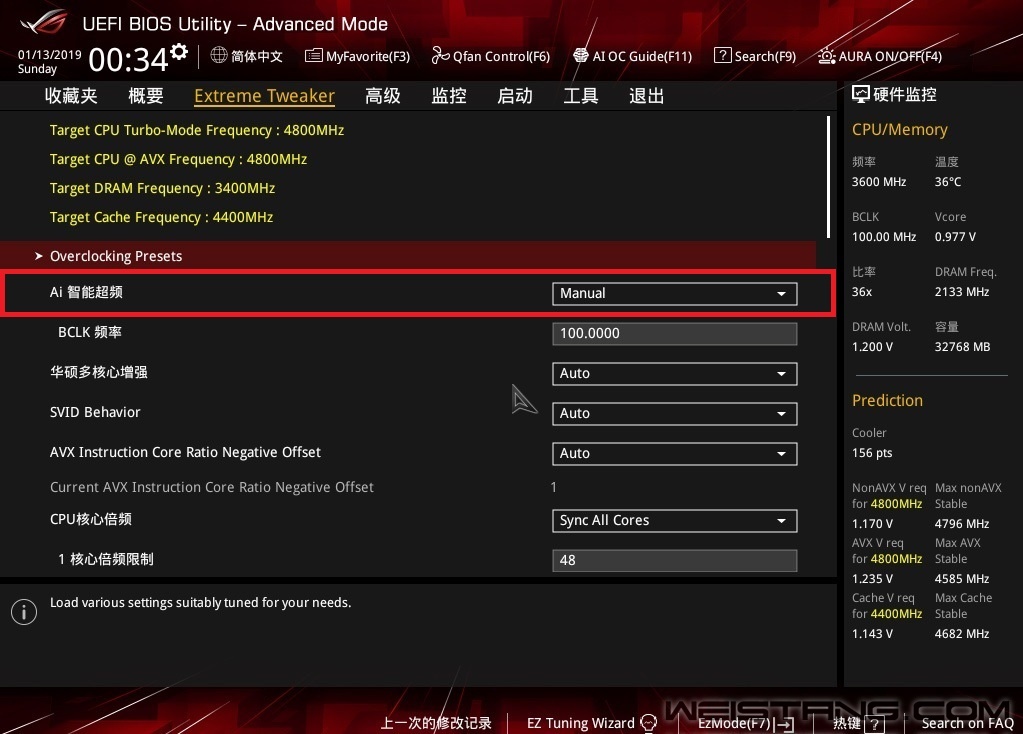Click Target CPU @ AVX Frequency text
The image size is (1023, 734).
coord(178,159)
